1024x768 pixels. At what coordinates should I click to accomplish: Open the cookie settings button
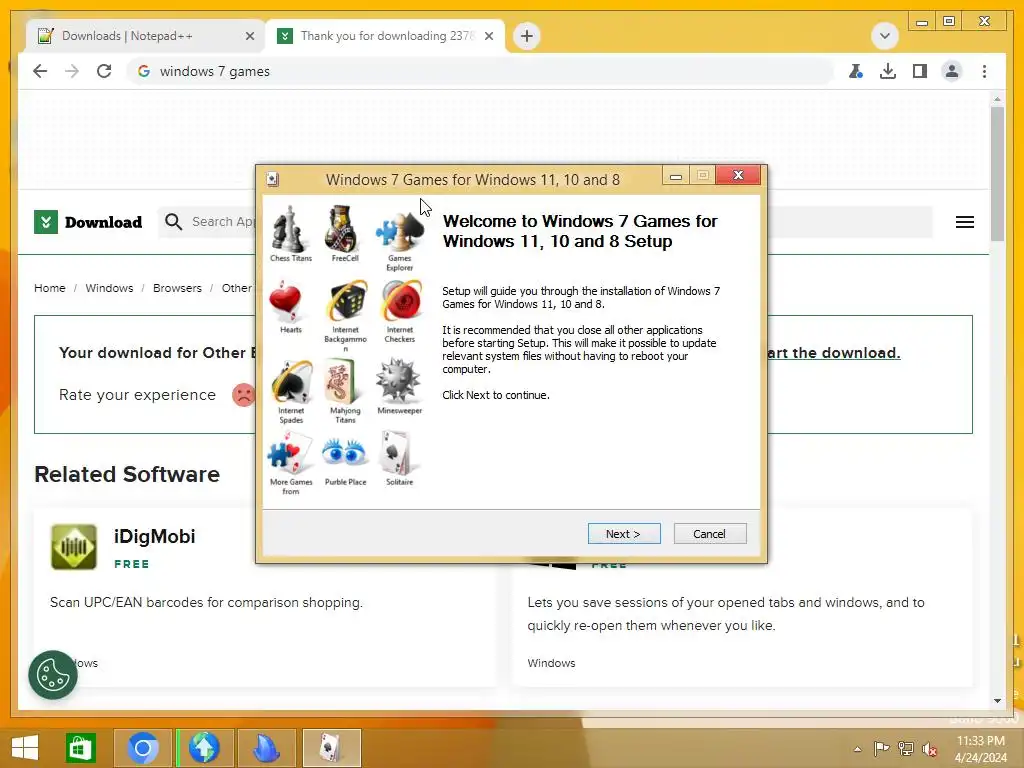tap(53, 675)
